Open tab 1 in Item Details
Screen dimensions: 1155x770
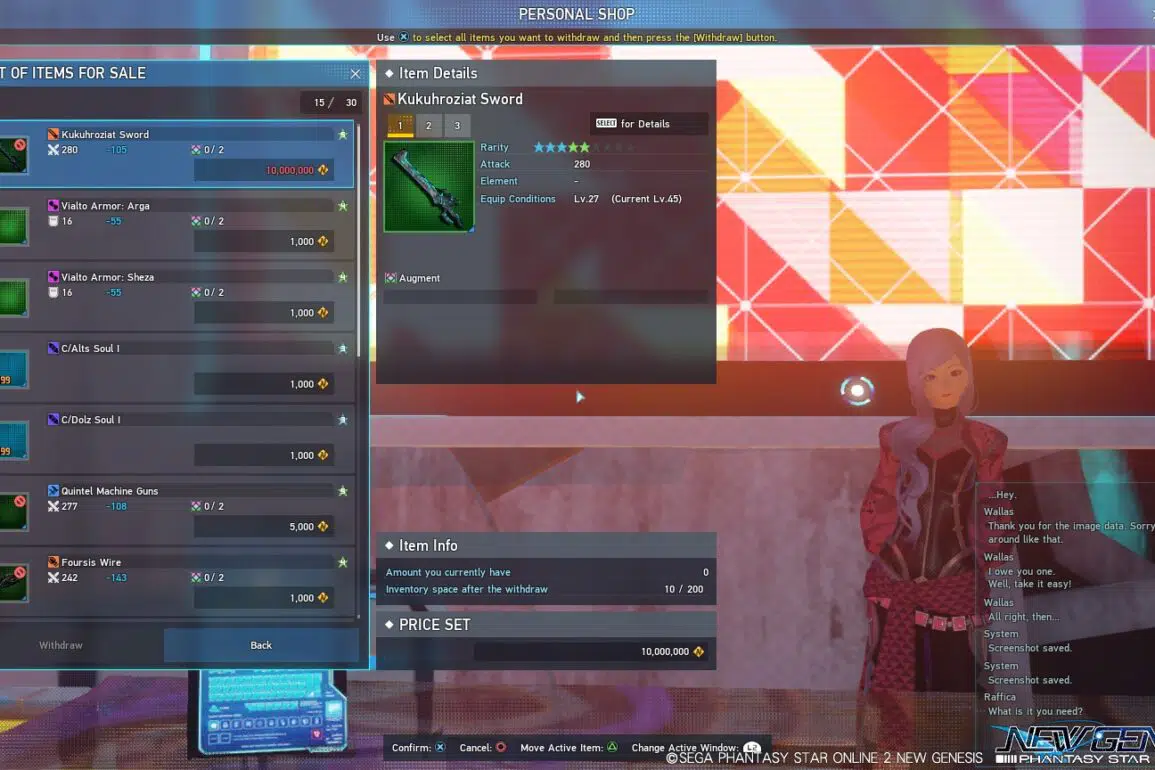click(x=400, y=125)
